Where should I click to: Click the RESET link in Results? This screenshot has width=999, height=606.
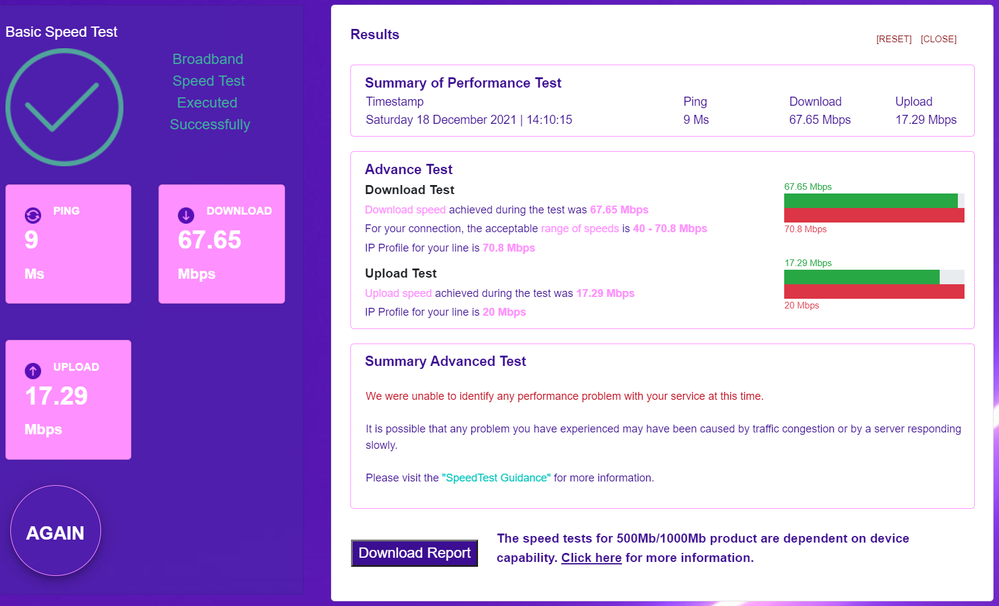pyautogui.click(x=893, y=39)
